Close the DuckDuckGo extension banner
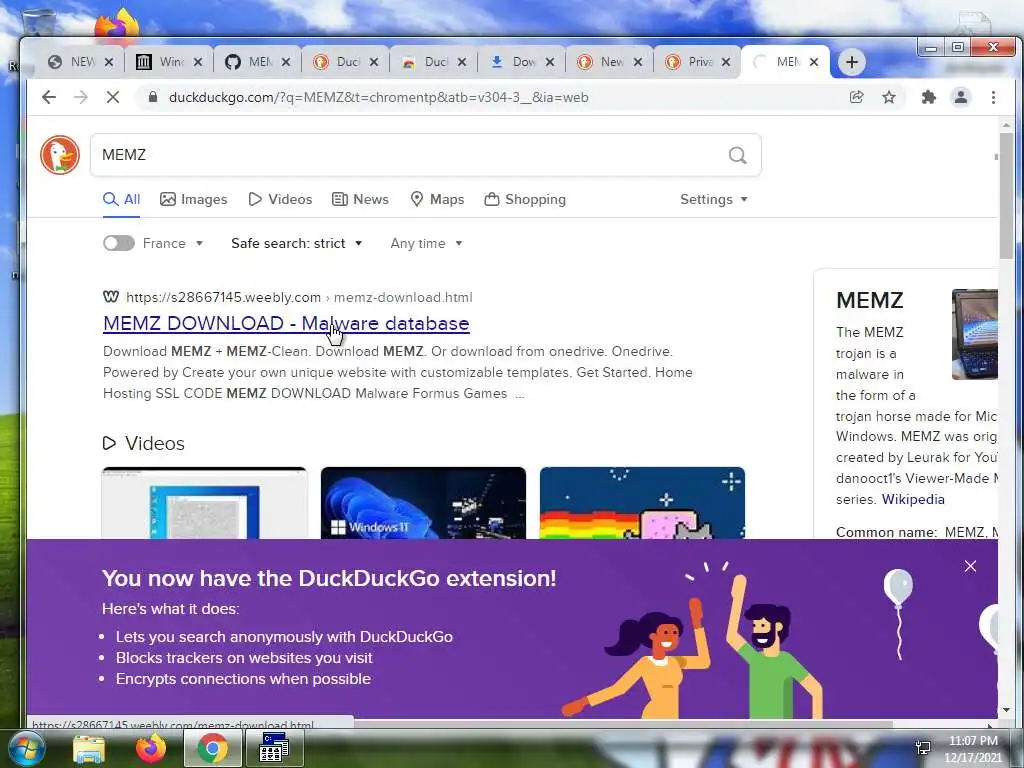Viewport: 1024px width, 768px height. [x=970, y=566]
